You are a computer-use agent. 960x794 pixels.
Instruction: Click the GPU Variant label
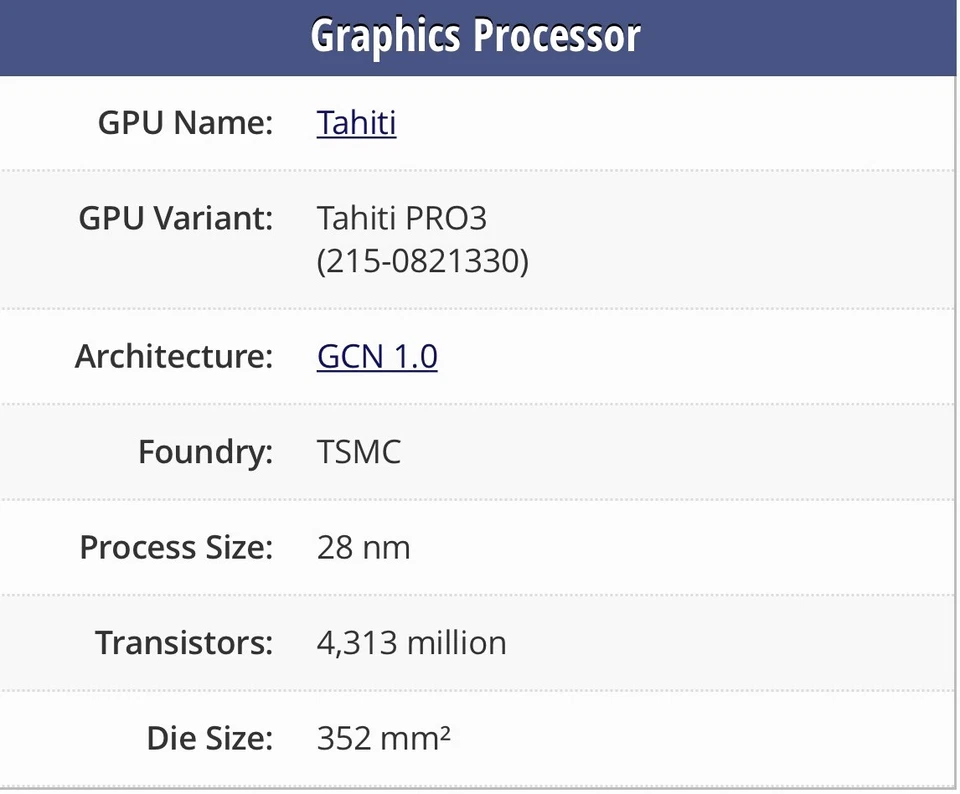click(x=176, y=218)
